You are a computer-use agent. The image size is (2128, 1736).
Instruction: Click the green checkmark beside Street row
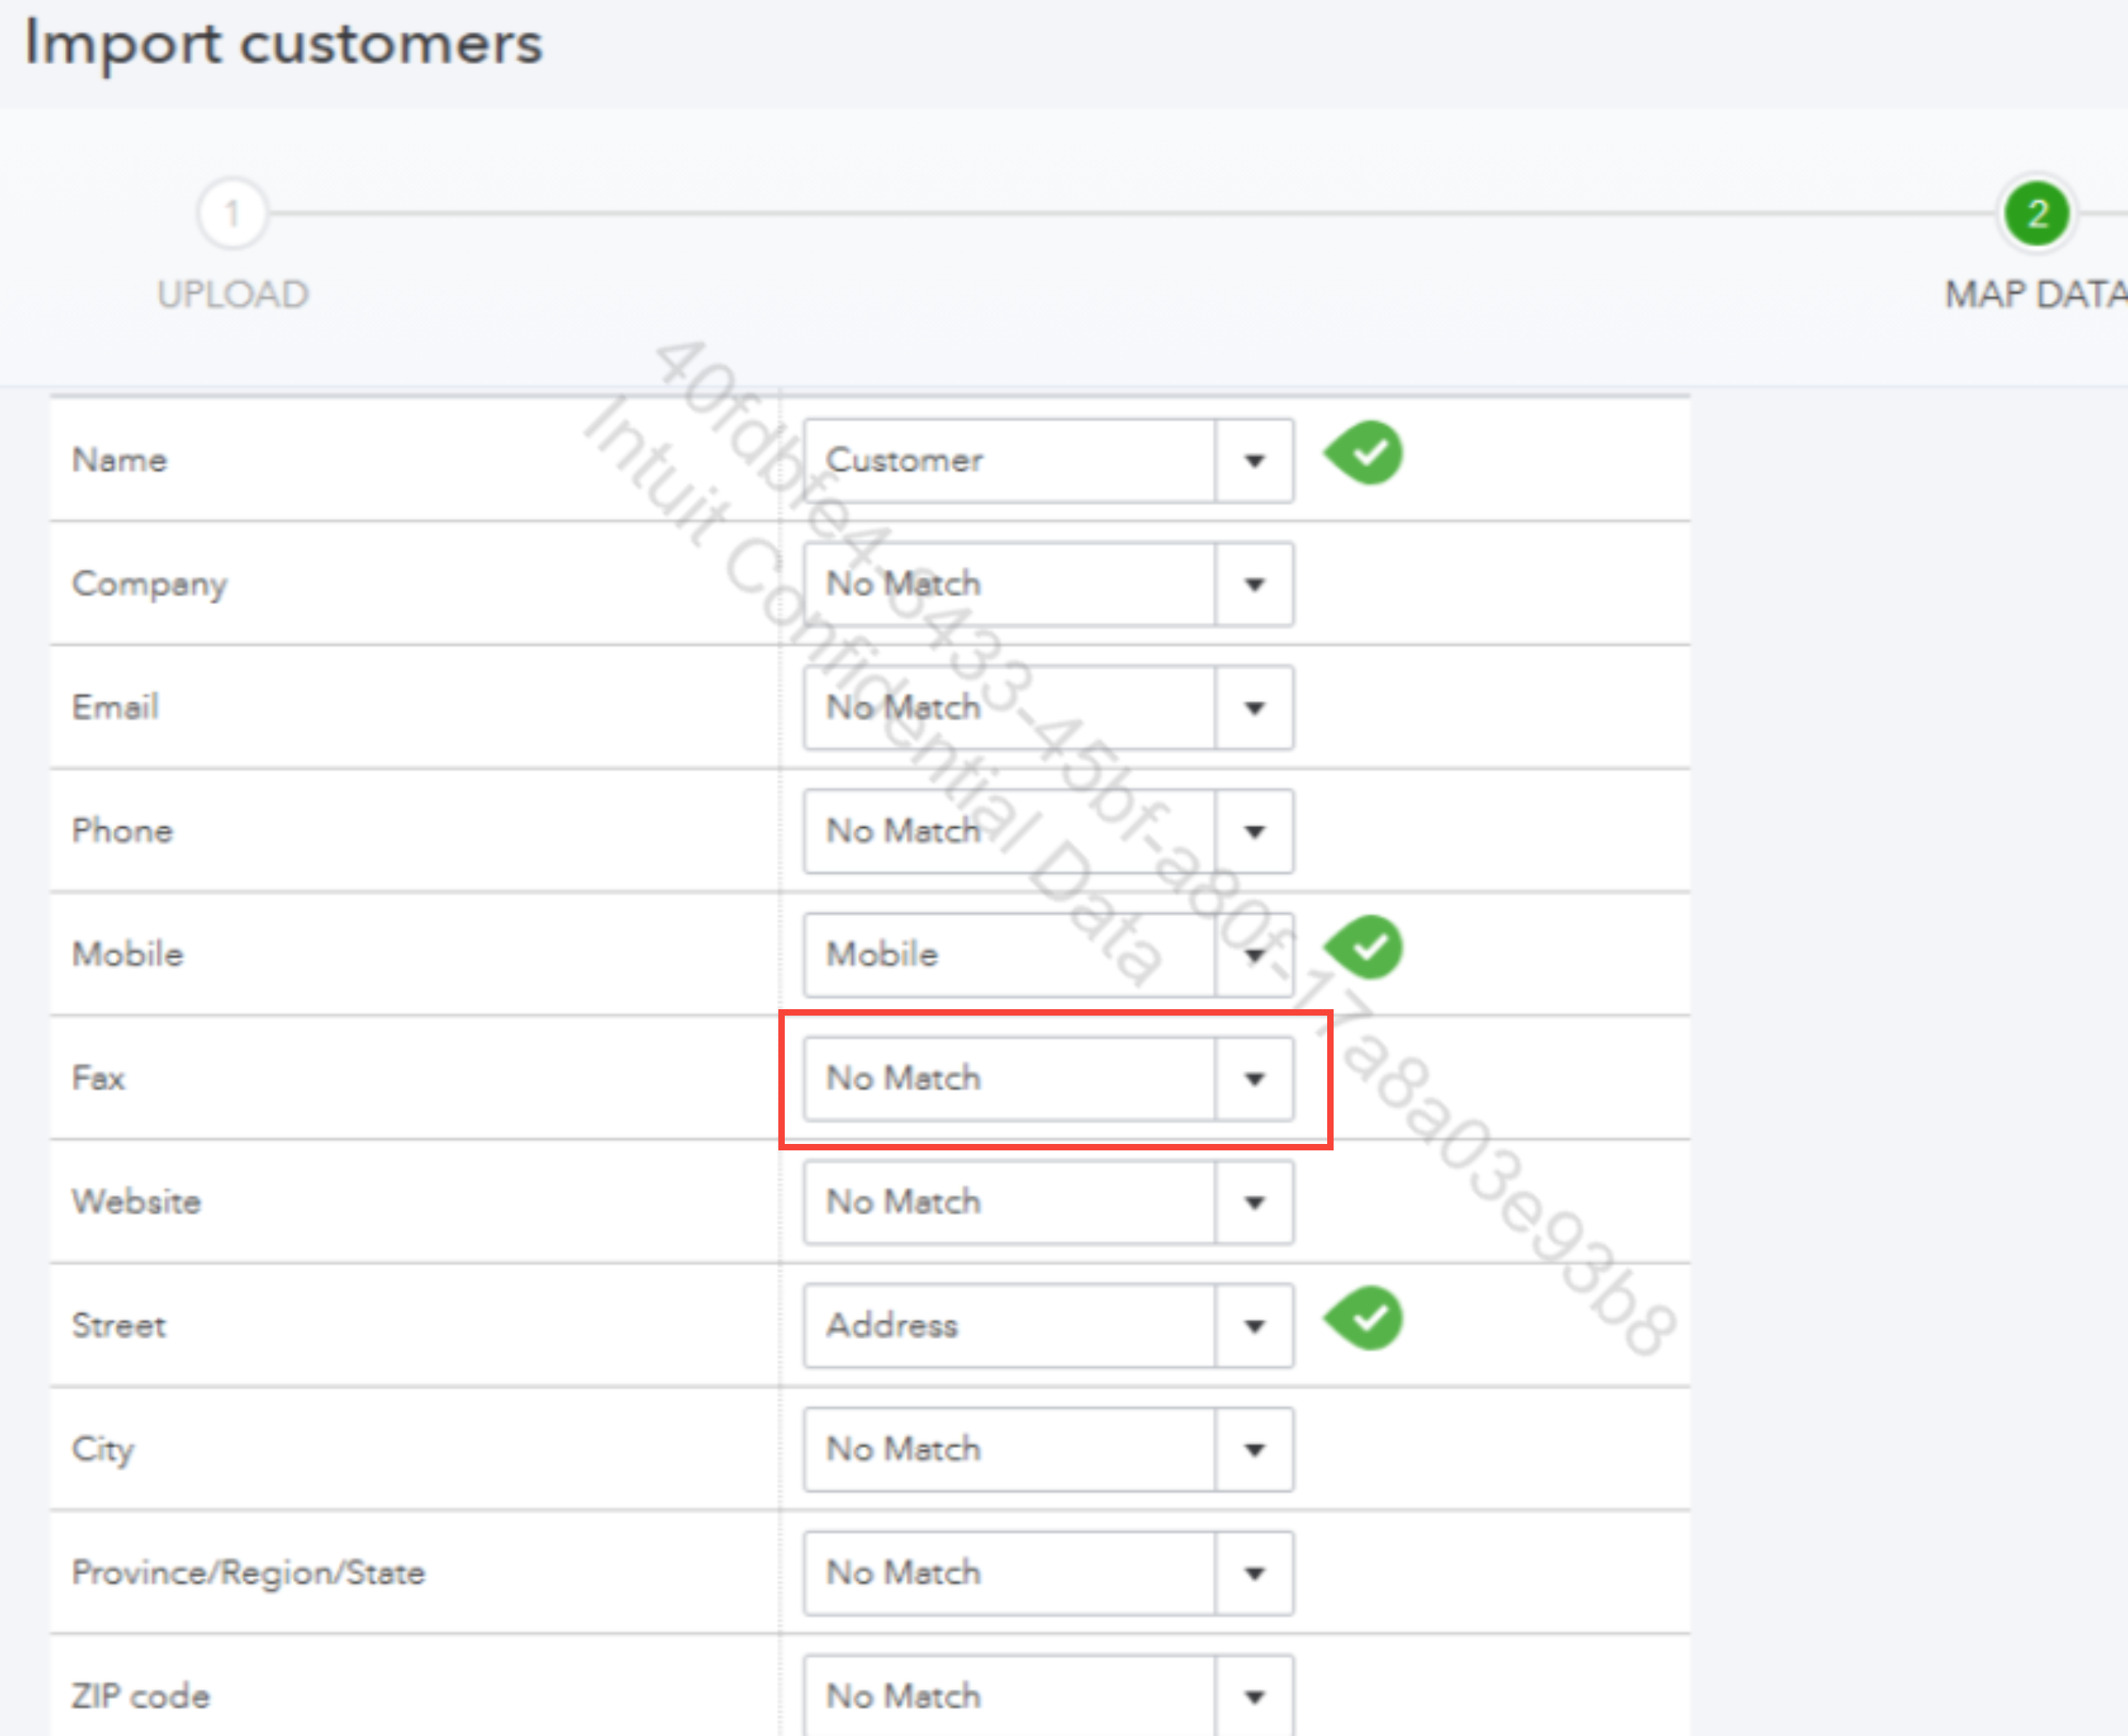(x=1366, y=1319)
